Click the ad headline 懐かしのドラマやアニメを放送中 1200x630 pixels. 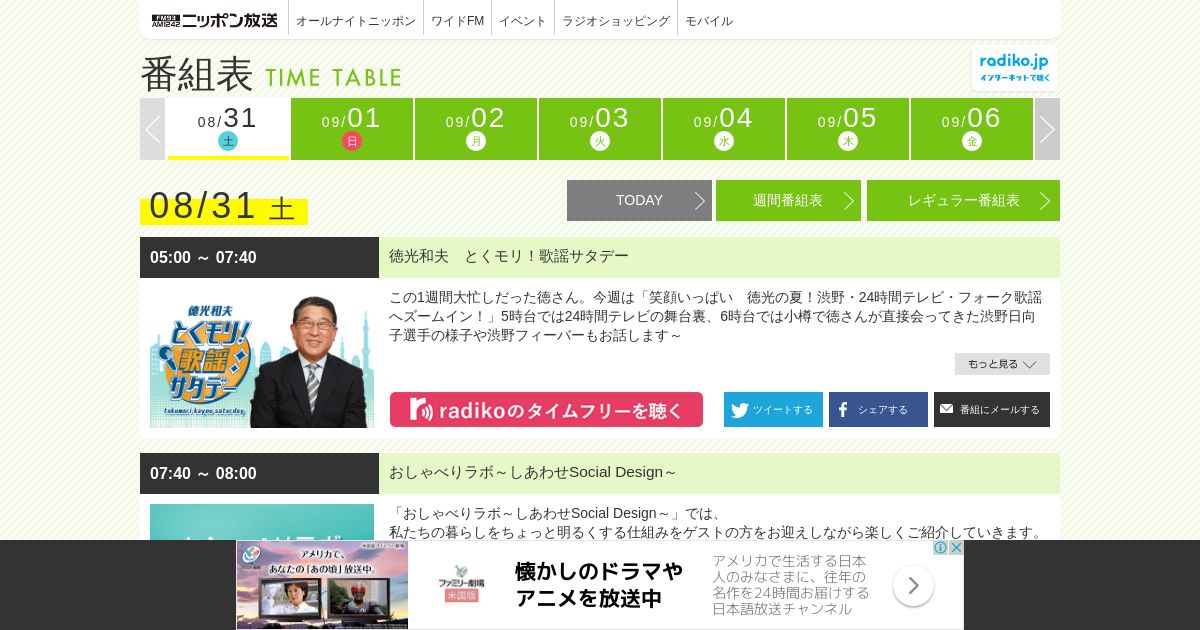pyautogui.click(x=599, y=585)
